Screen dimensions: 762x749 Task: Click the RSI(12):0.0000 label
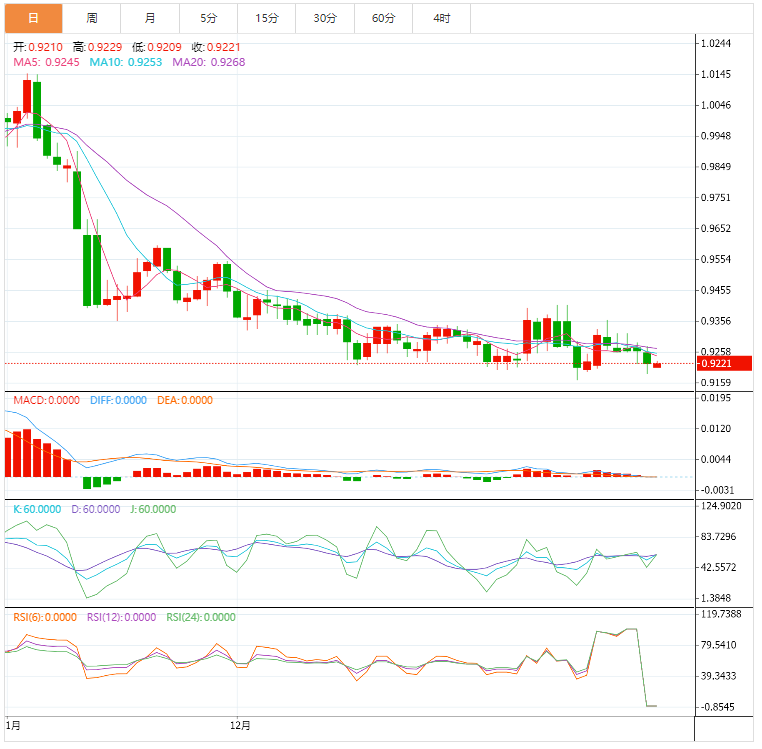[x=121, y=617]
